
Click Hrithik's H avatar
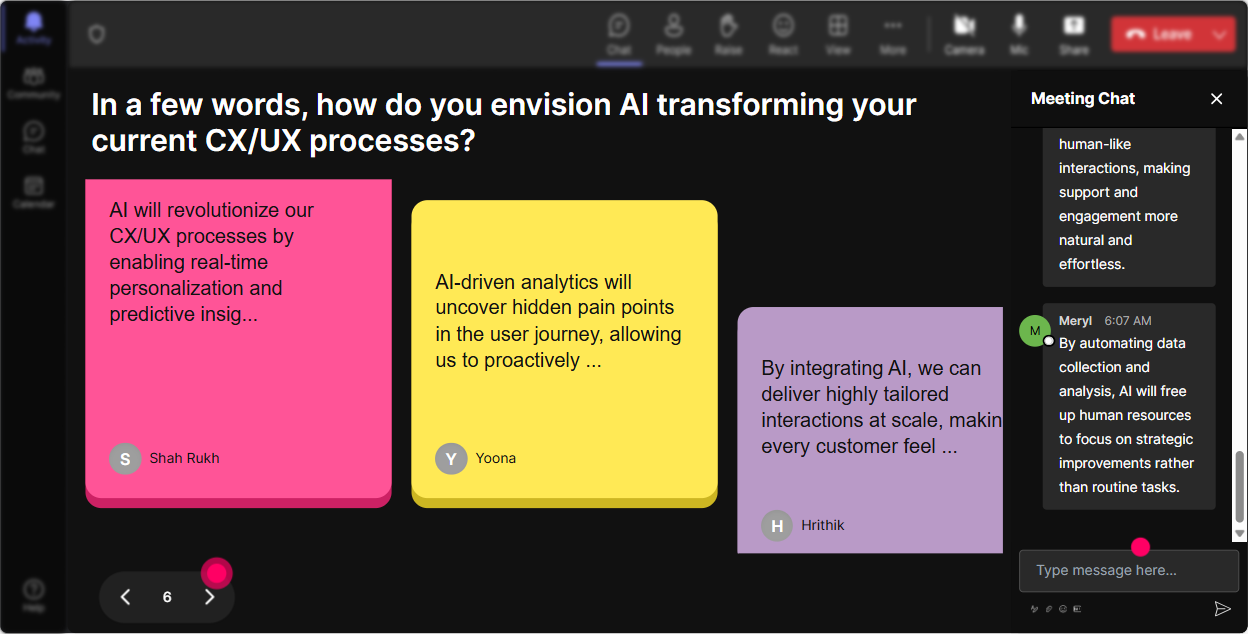point(777,525)
